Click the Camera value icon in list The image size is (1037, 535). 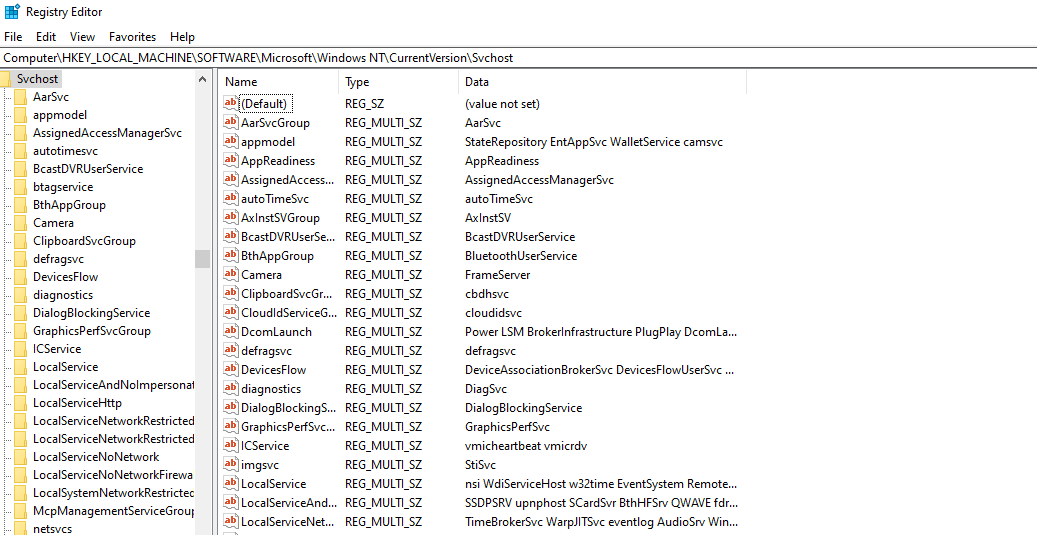(x=230, y=274)
